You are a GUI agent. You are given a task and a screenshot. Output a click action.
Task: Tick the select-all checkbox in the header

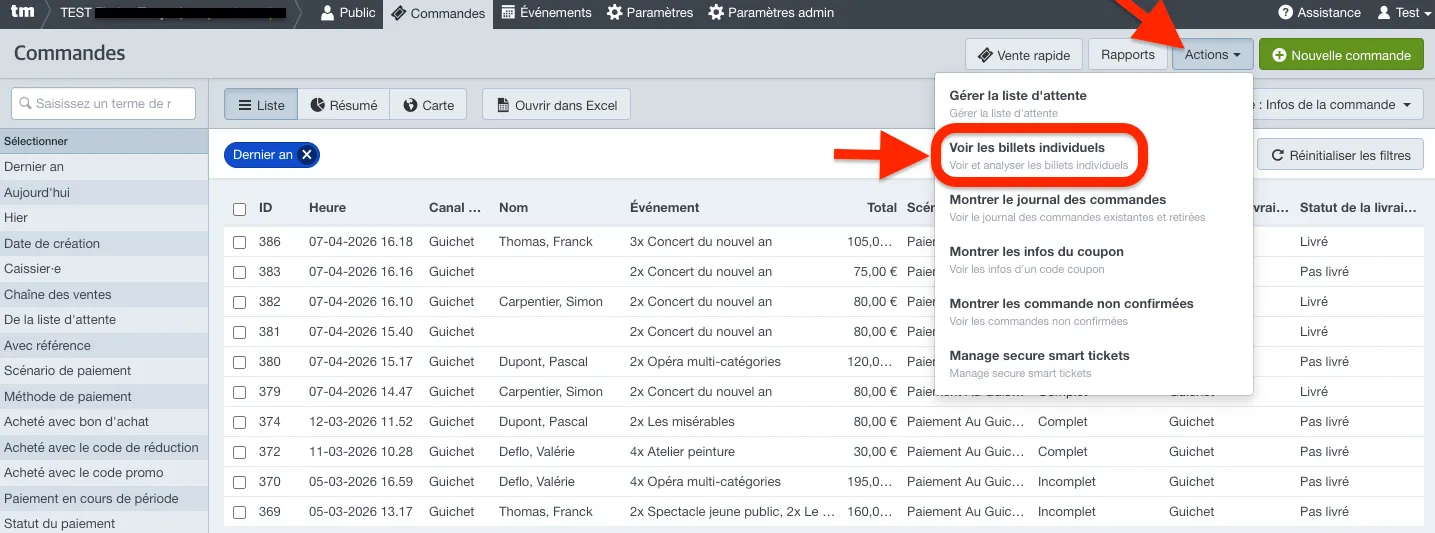(239, 209)
